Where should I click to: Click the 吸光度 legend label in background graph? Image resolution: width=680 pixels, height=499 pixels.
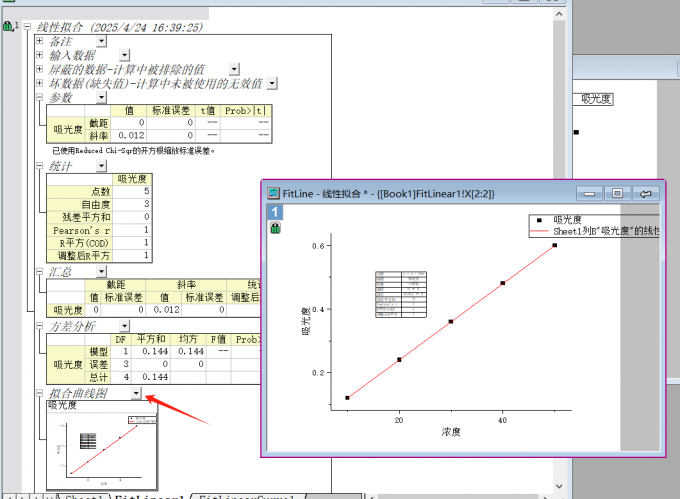tap(596, 99)
